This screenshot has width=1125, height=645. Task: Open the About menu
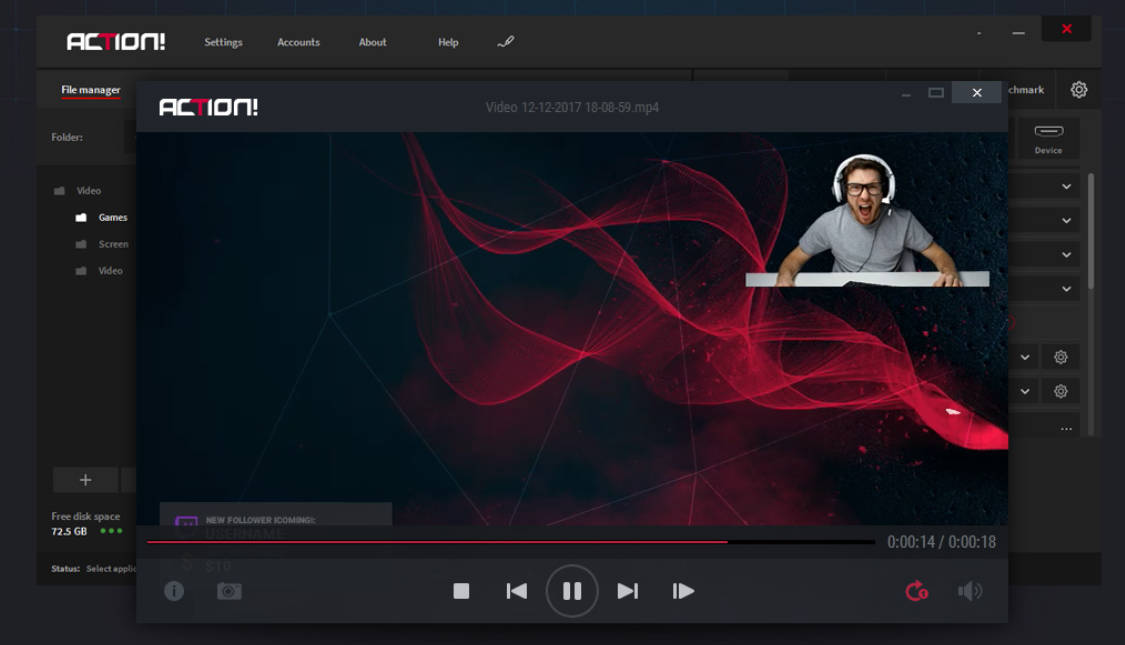tap(372, 42)
